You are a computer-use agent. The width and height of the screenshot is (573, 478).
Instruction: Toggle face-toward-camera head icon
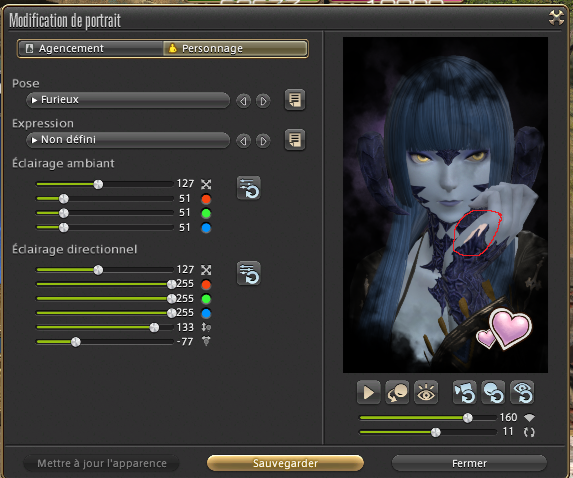pyautogui.click(x=397, y=393)
